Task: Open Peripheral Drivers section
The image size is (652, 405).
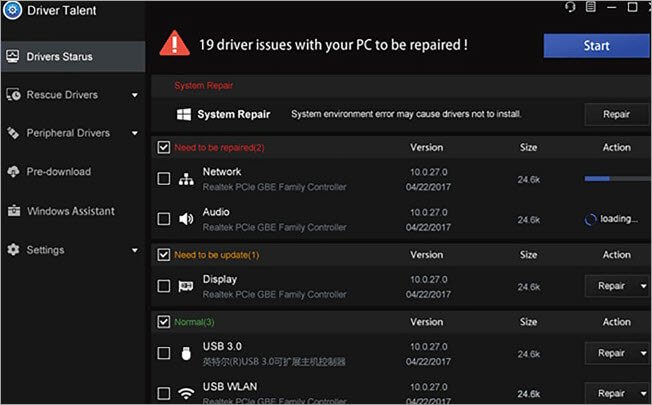Action: pyautogui.click(x=73, y=133)
